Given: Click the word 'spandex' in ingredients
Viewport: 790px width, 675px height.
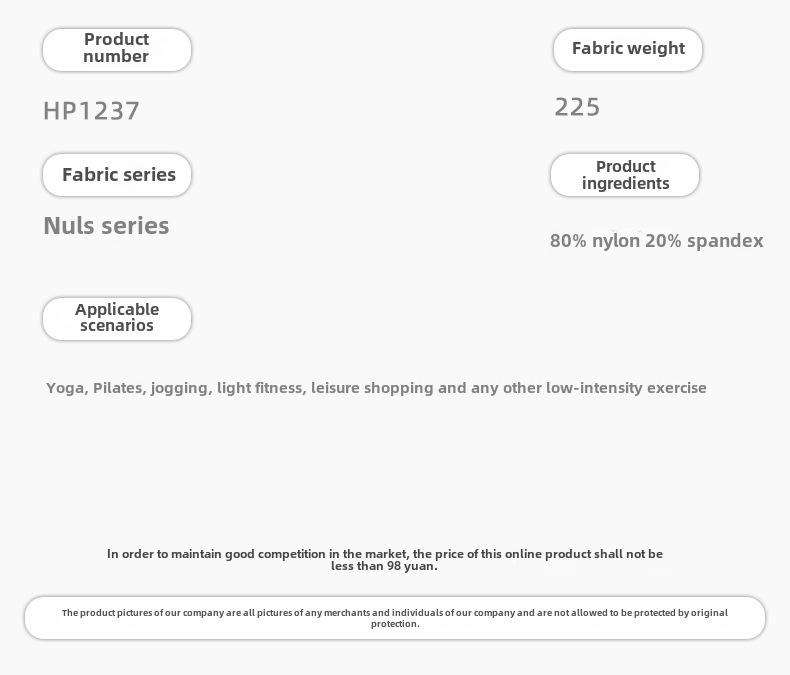Looking at the screenshot, I should click(725, 241).
